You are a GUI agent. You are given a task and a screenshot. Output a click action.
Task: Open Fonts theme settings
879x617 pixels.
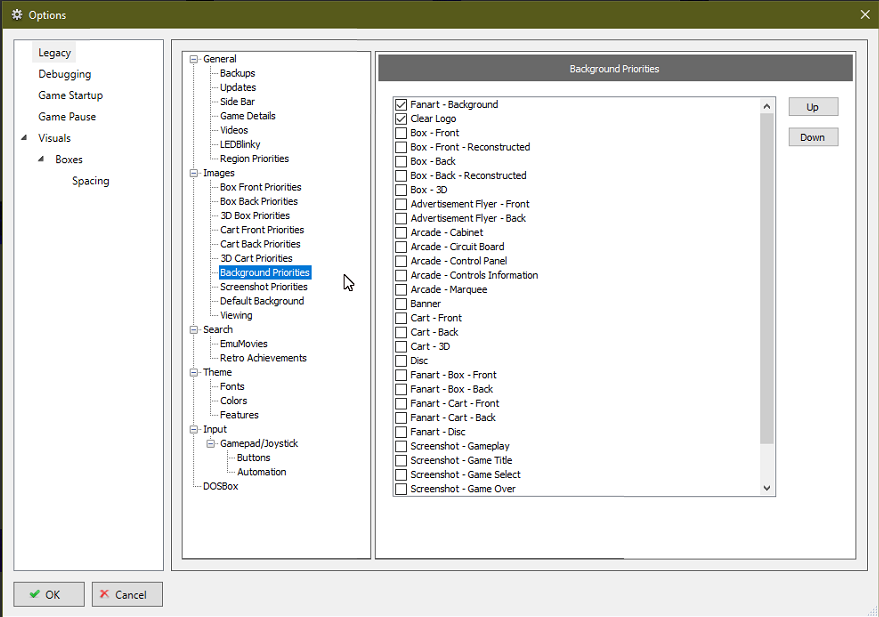(232, 387)
